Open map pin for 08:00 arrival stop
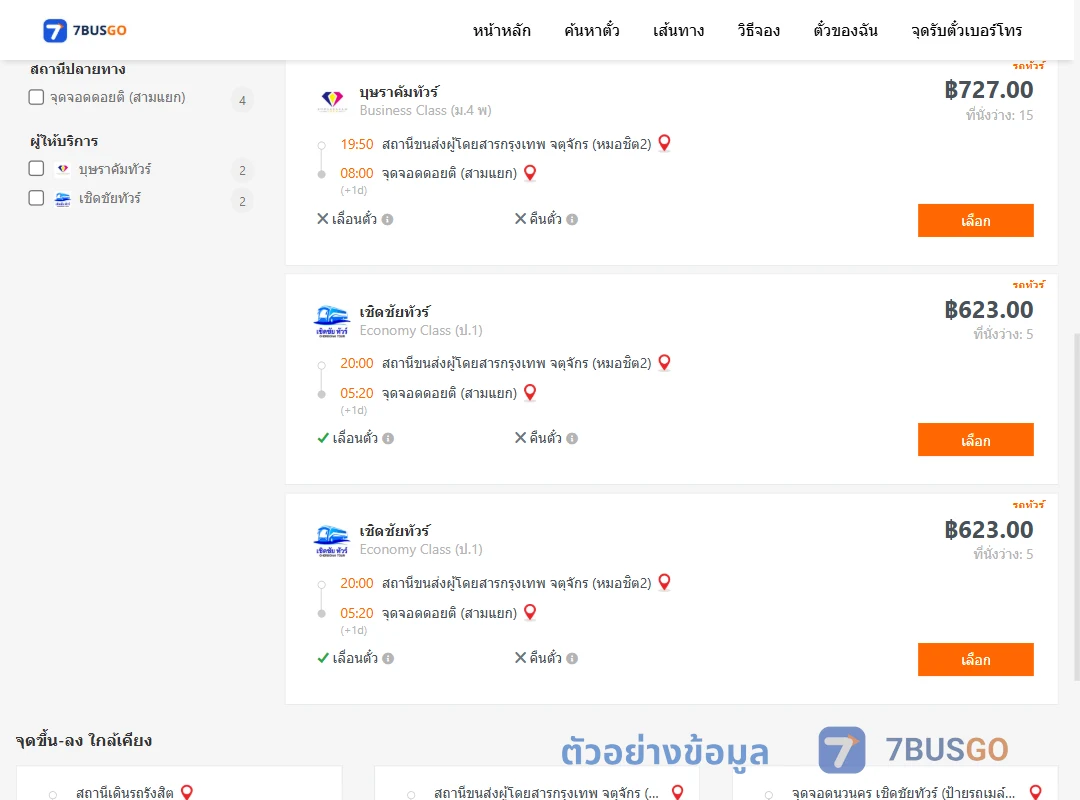1080x800 pixels. (x=530, y=173)
